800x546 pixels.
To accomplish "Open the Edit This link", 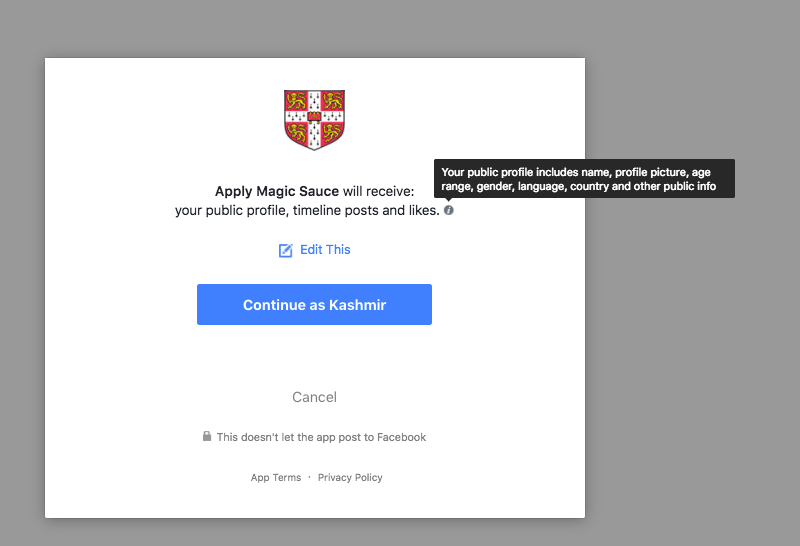I will coord(325,250).
